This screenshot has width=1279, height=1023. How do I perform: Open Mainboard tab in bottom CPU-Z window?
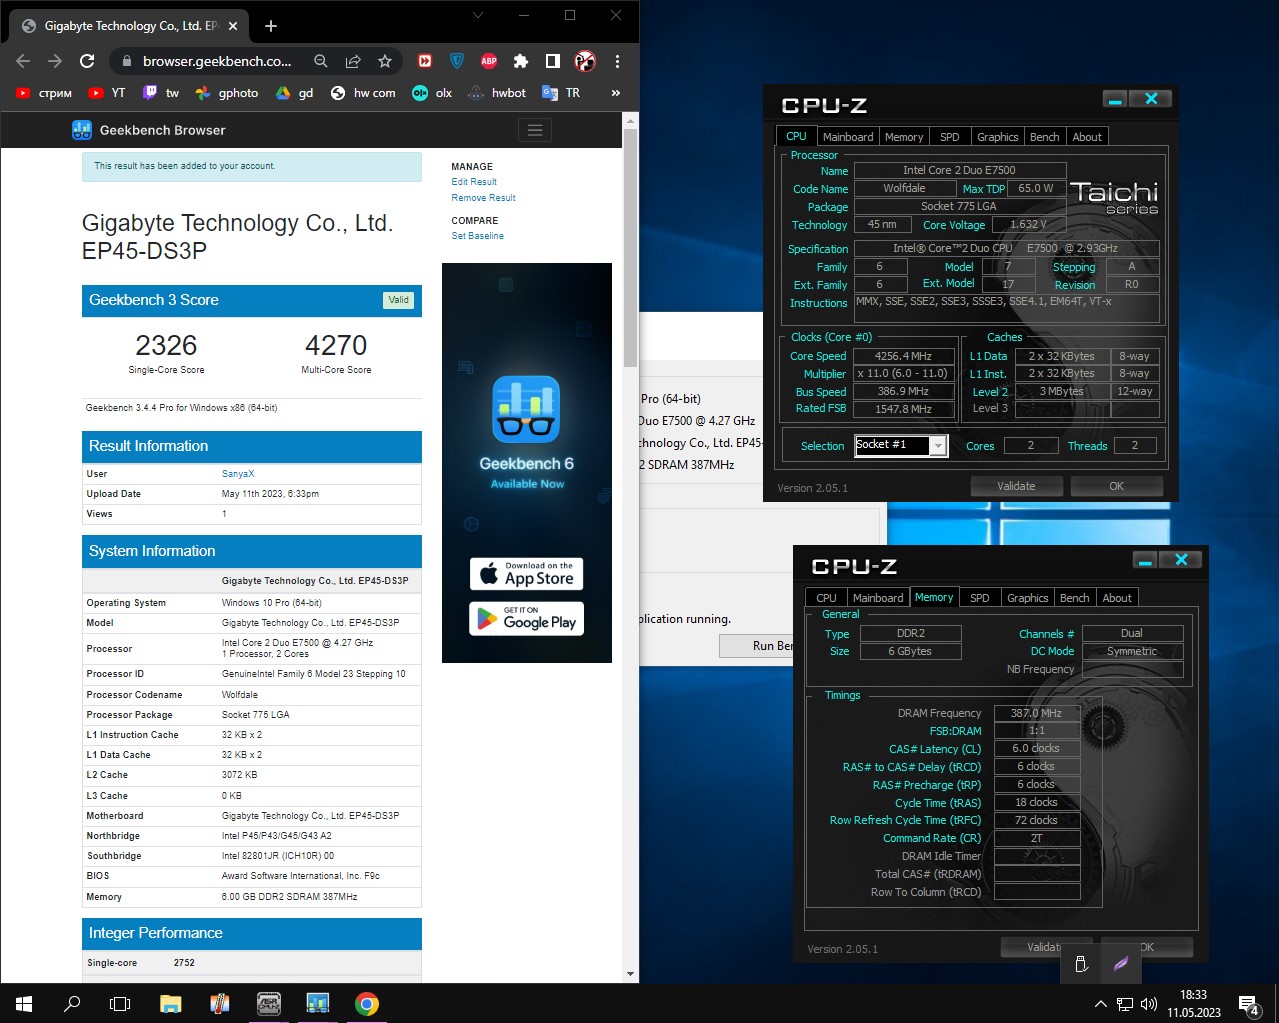point(878,598)
